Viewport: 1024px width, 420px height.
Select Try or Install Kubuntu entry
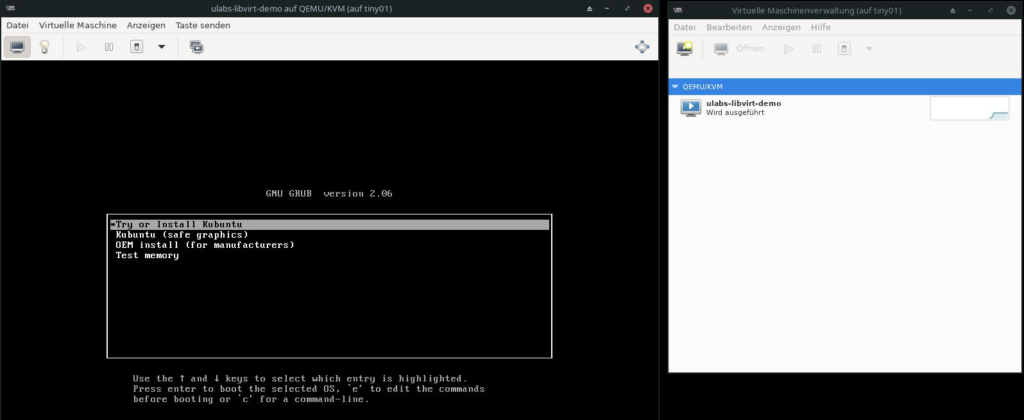[x=330, y=225]
